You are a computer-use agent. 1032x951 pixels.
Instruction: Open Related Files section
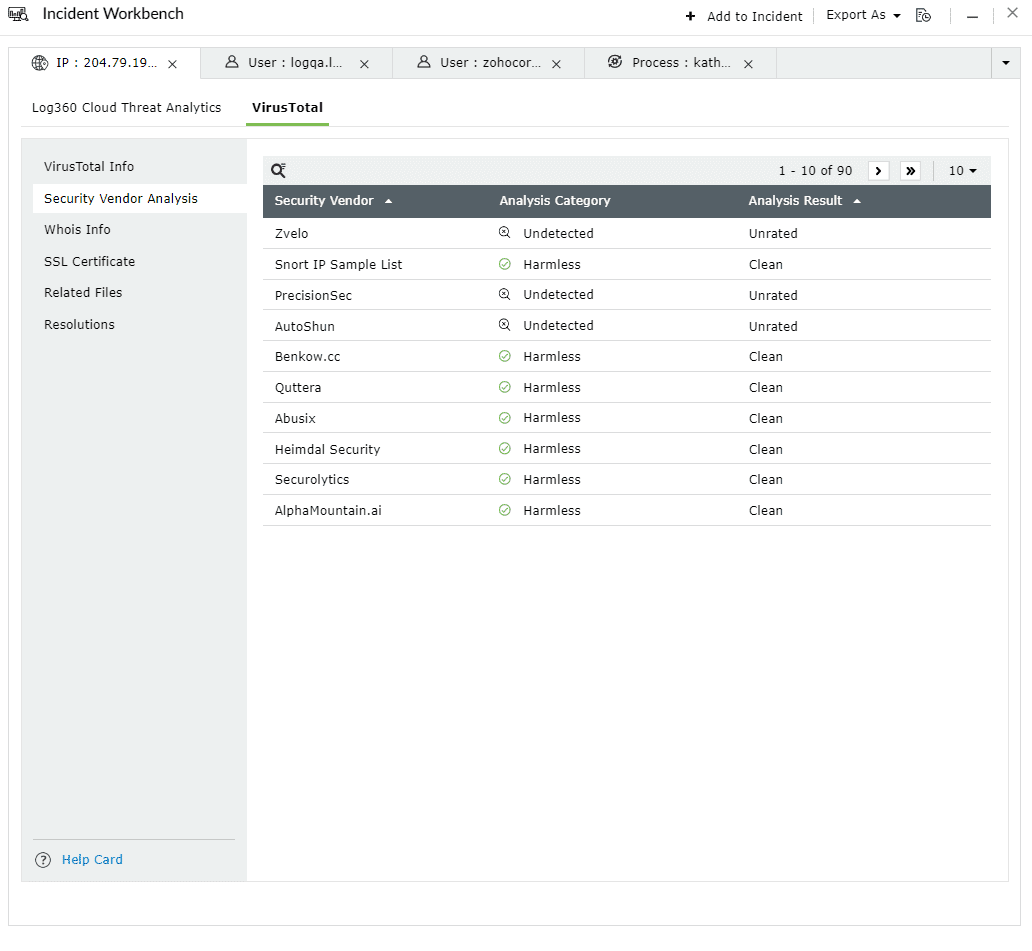pos(83,292)
